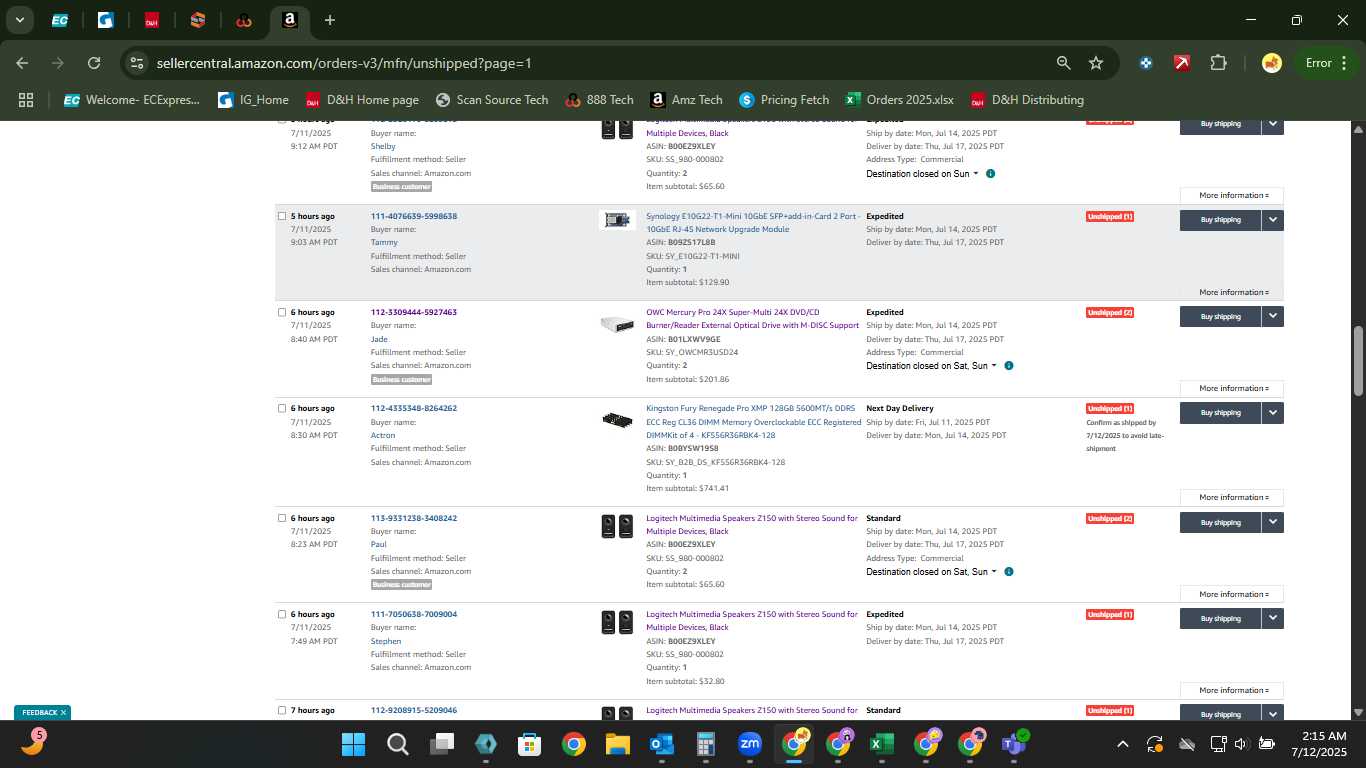Open Outlook from taskbar
Image resolution: width=1366 pixels, height=768 pixels.
661,744
